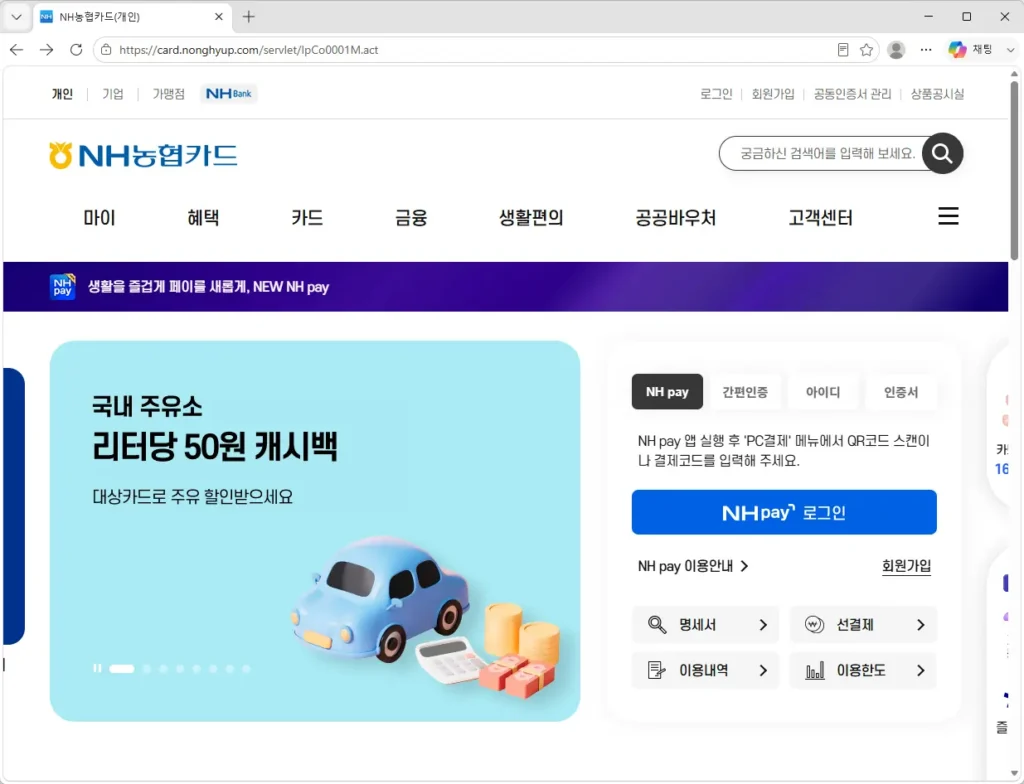
Task: Select the 아이디 login tab
Action: point(823,392)
